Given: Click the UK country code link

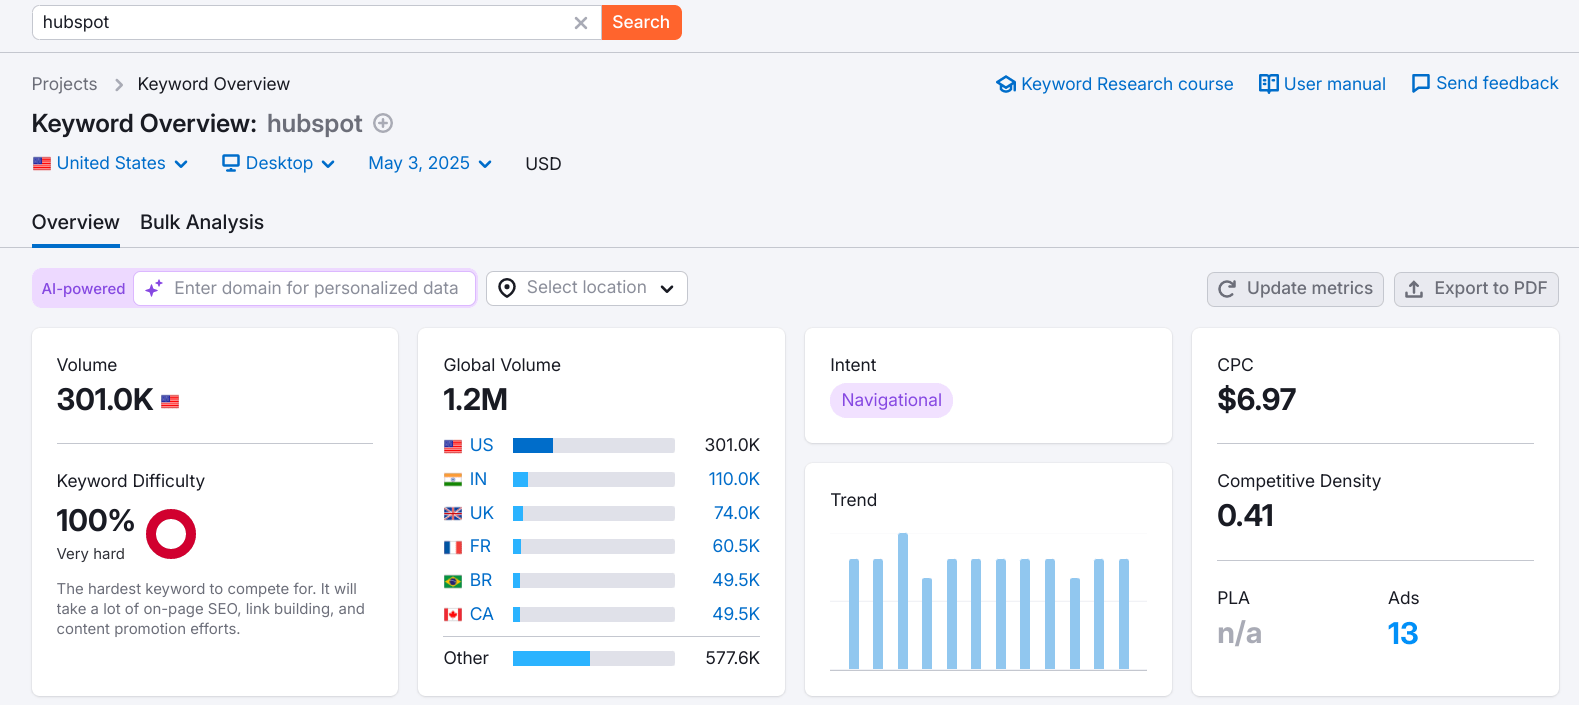Looking at the screenshot, I should coord(482,513).
